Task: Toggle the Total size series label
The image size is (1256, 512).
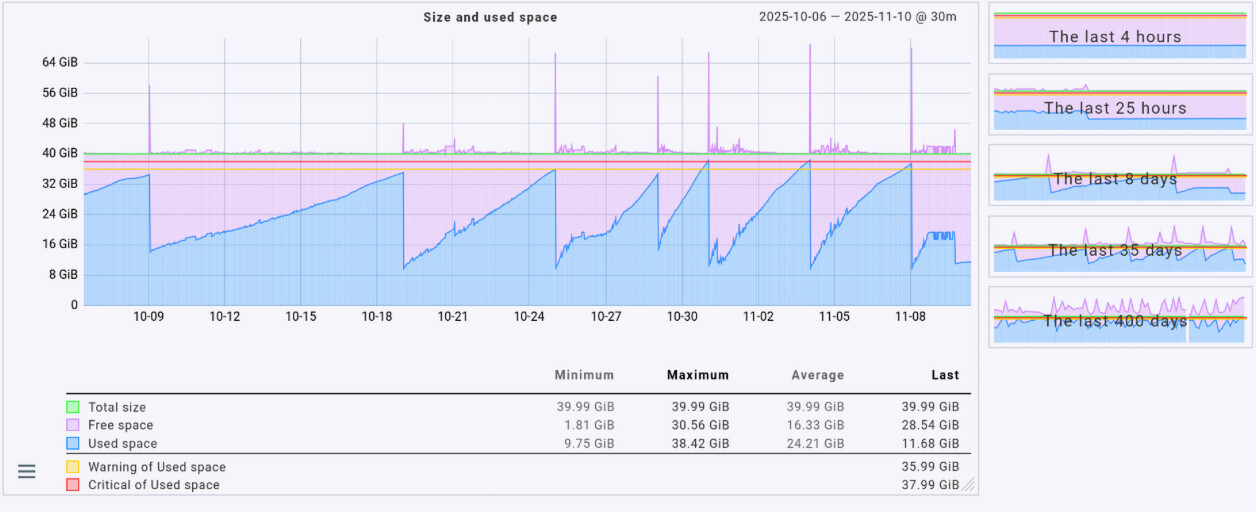Action: 117,407
